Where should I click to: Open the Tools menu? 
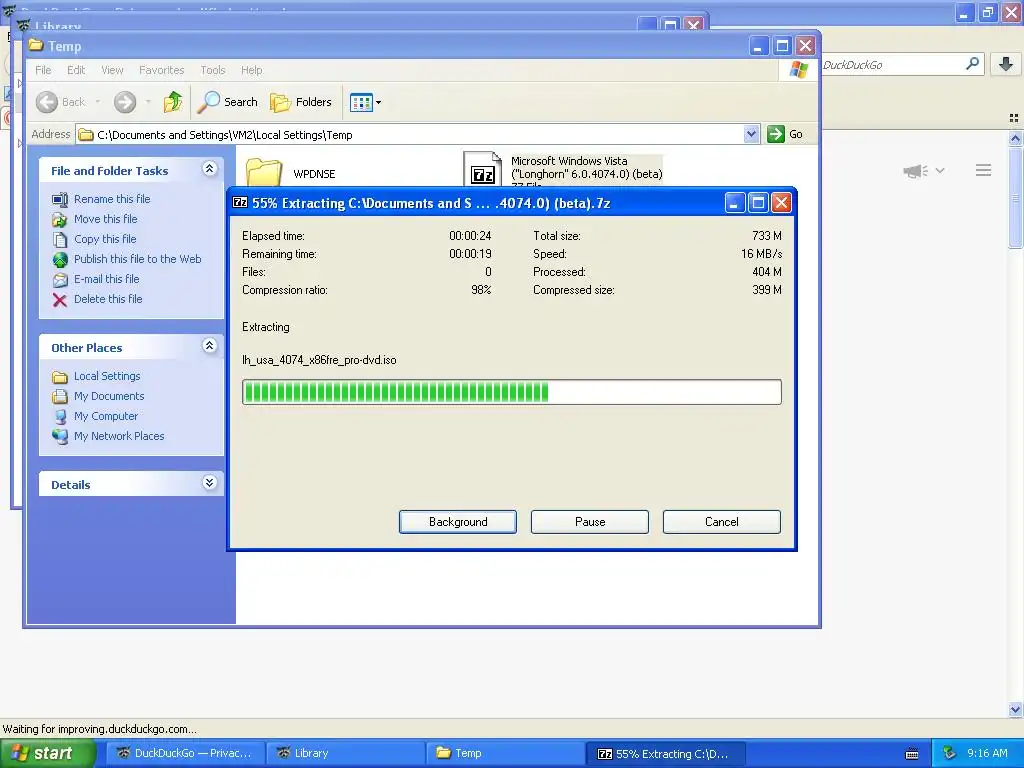coord(212,70)
